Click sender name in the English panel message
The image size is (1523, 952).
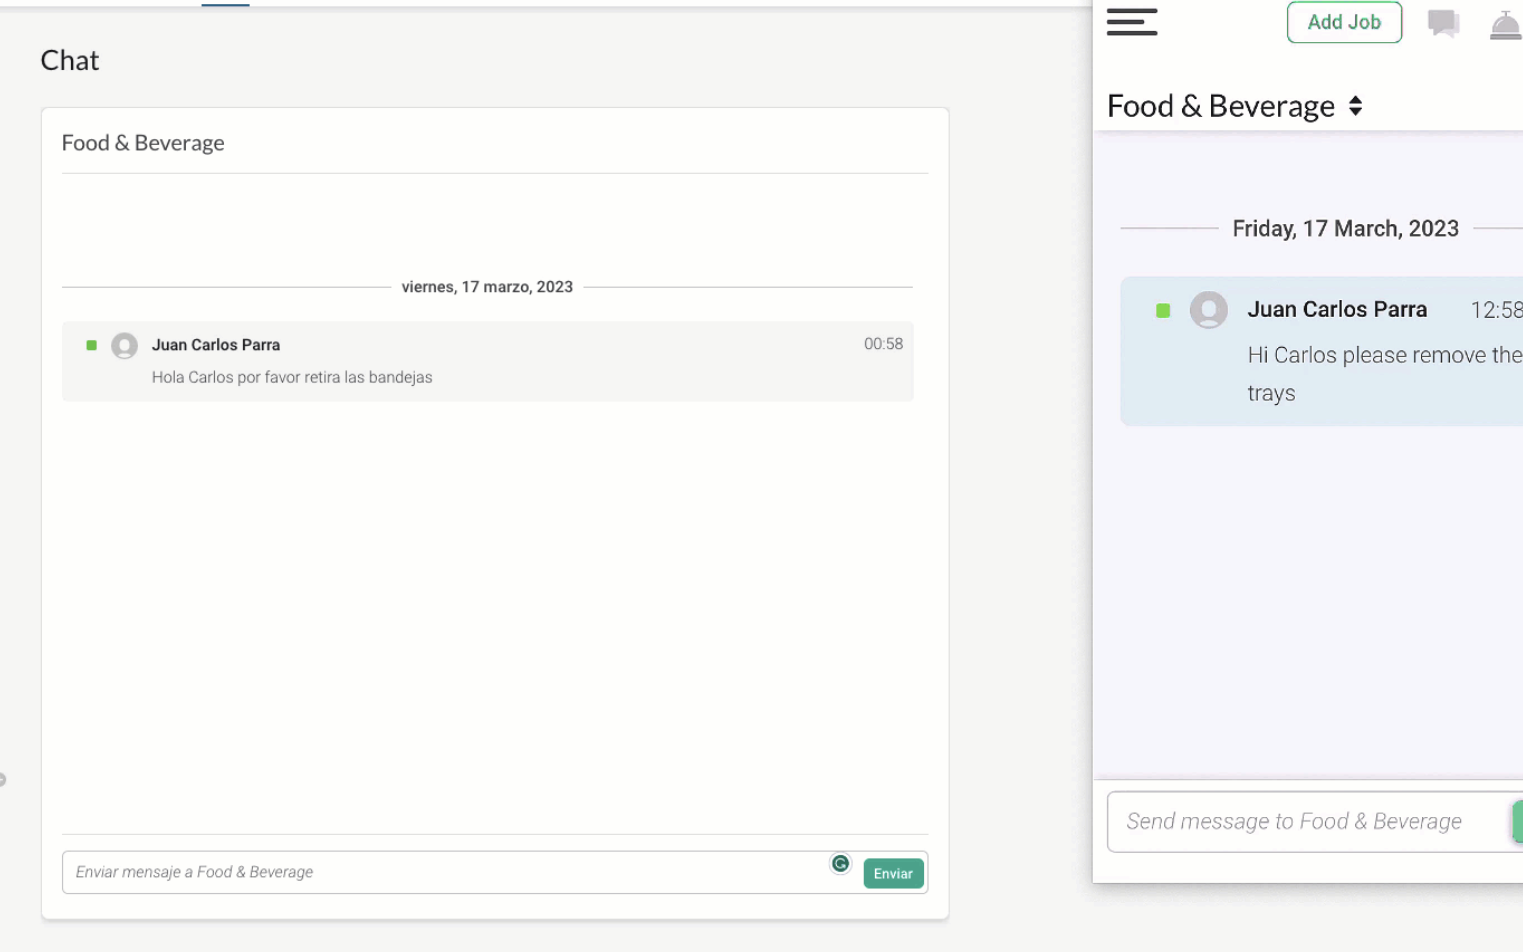point(1337,310)
